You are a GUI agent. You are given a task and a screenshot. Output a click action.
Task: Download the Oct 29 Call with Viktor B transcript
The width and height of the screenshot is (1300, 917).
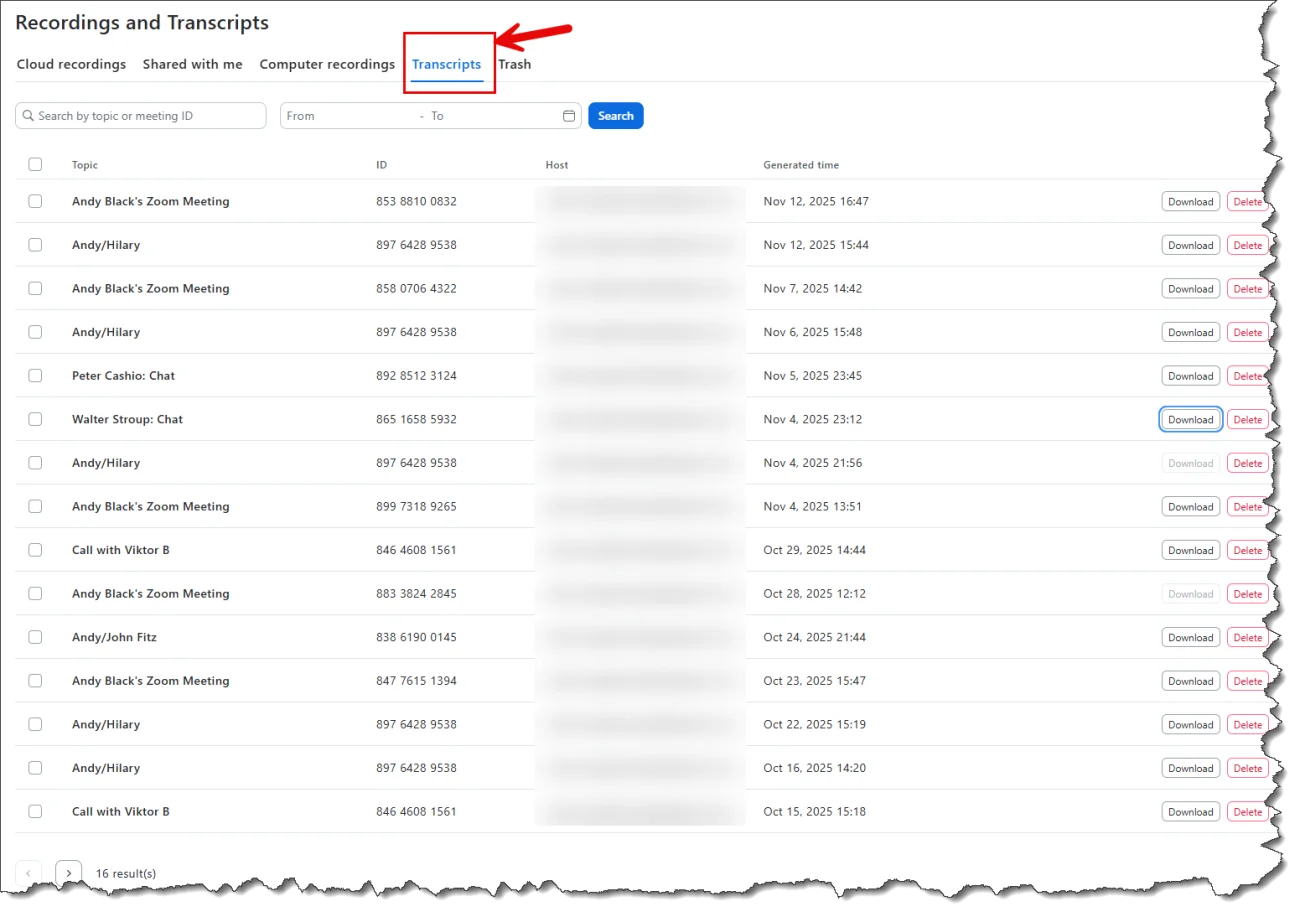click(x=1190, y=551)
